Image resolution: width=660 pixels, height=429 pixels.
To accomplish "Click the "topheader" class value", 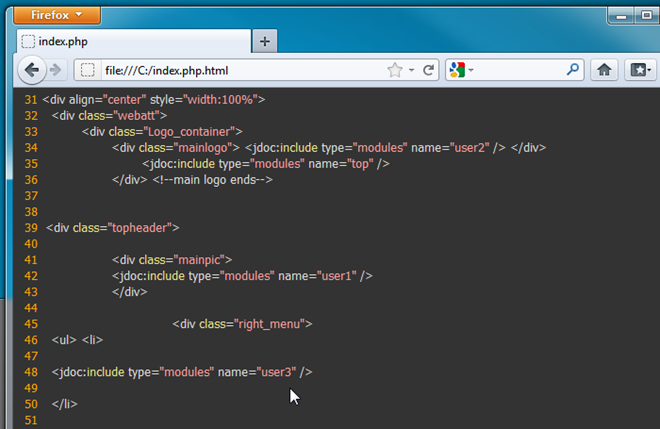I will [x=140, y=228].
